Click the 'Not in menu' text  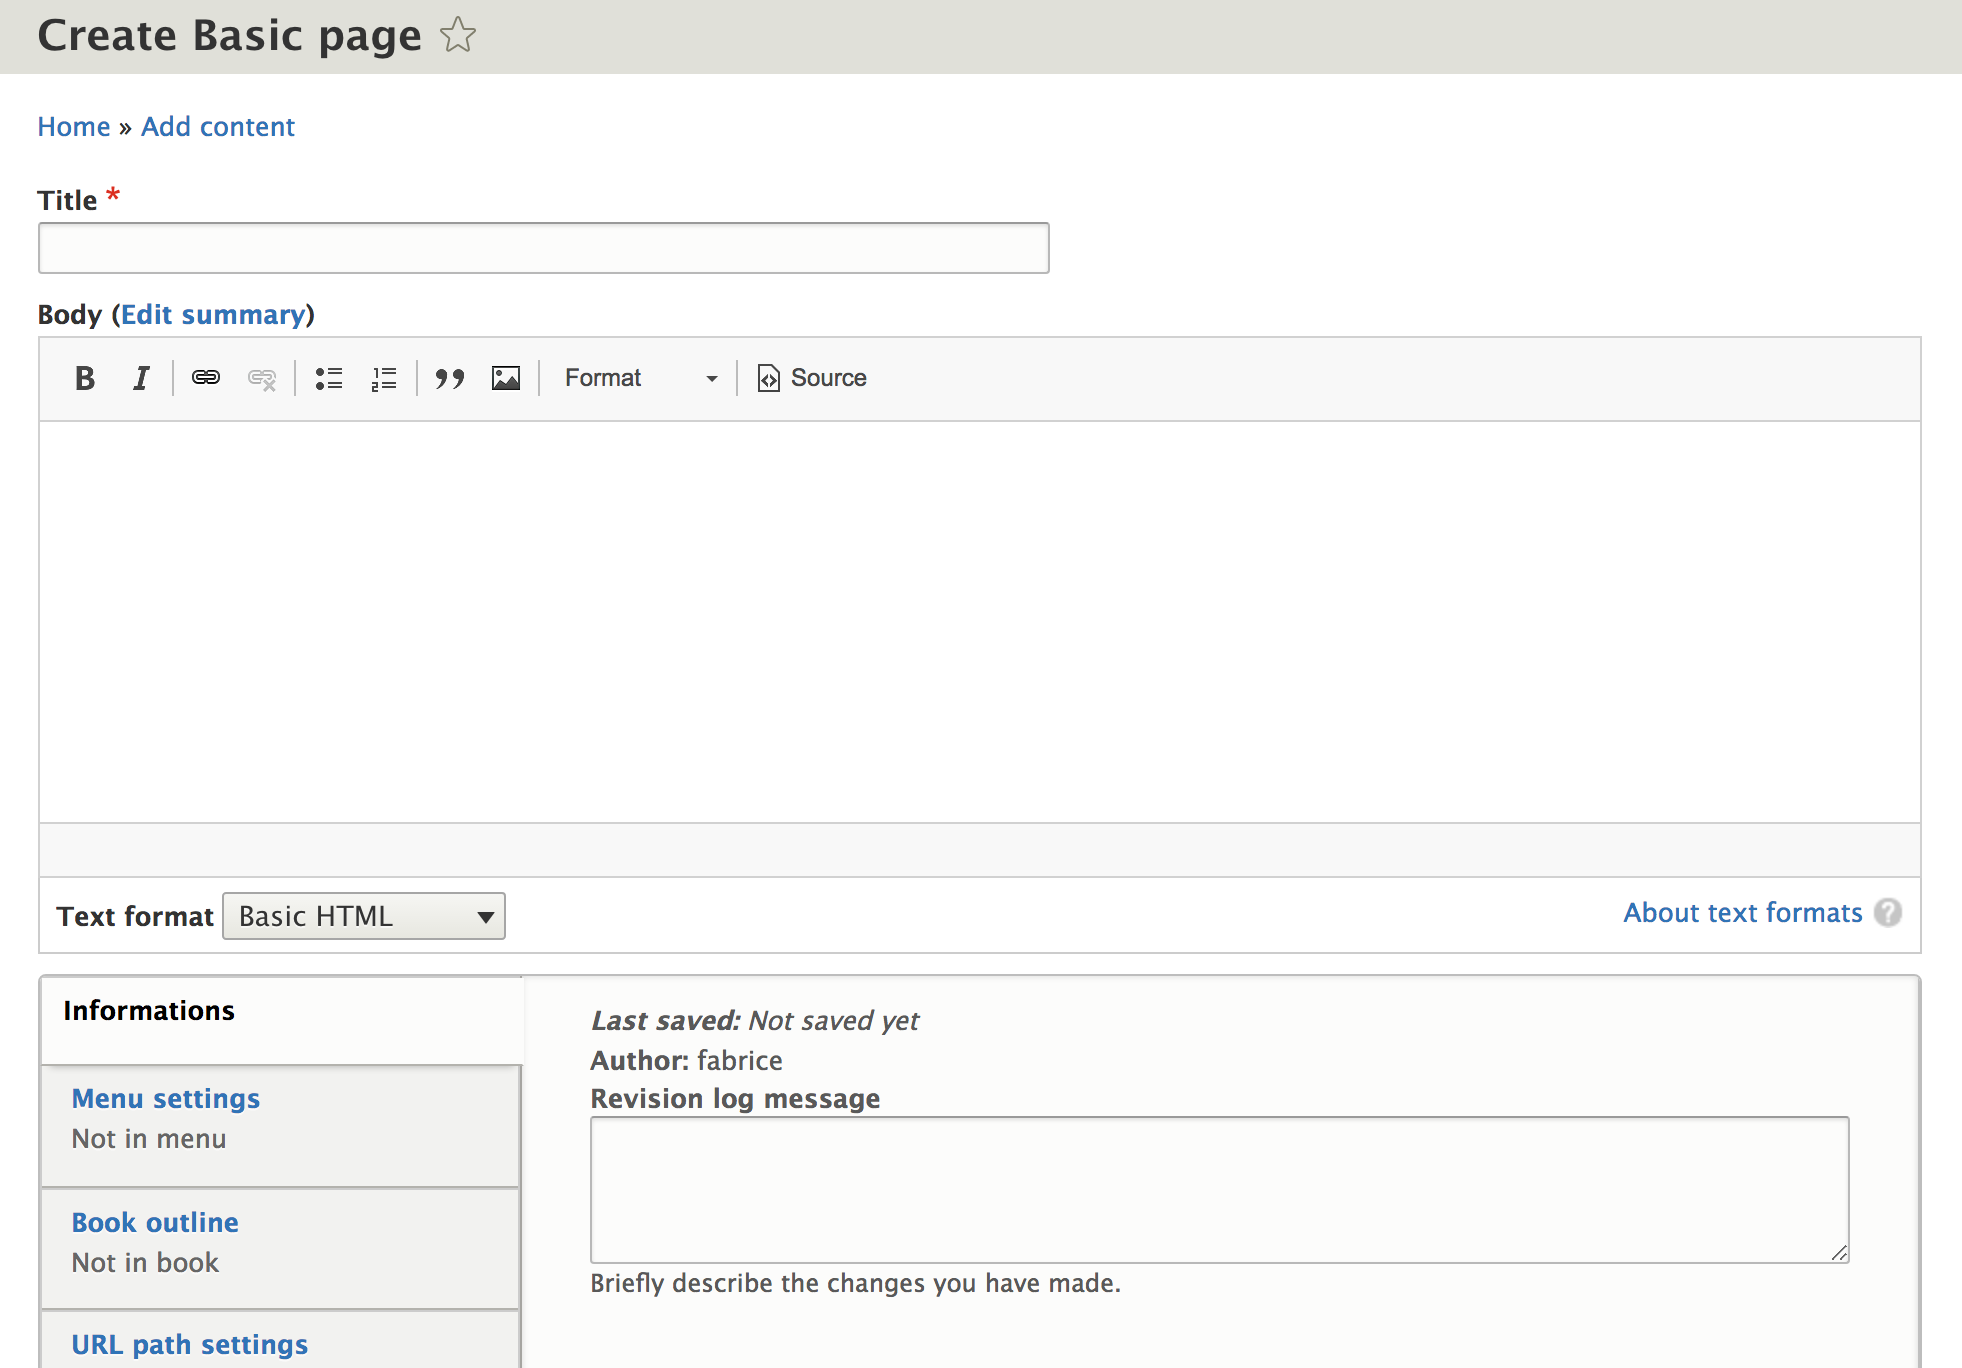tap(149, 1139)
